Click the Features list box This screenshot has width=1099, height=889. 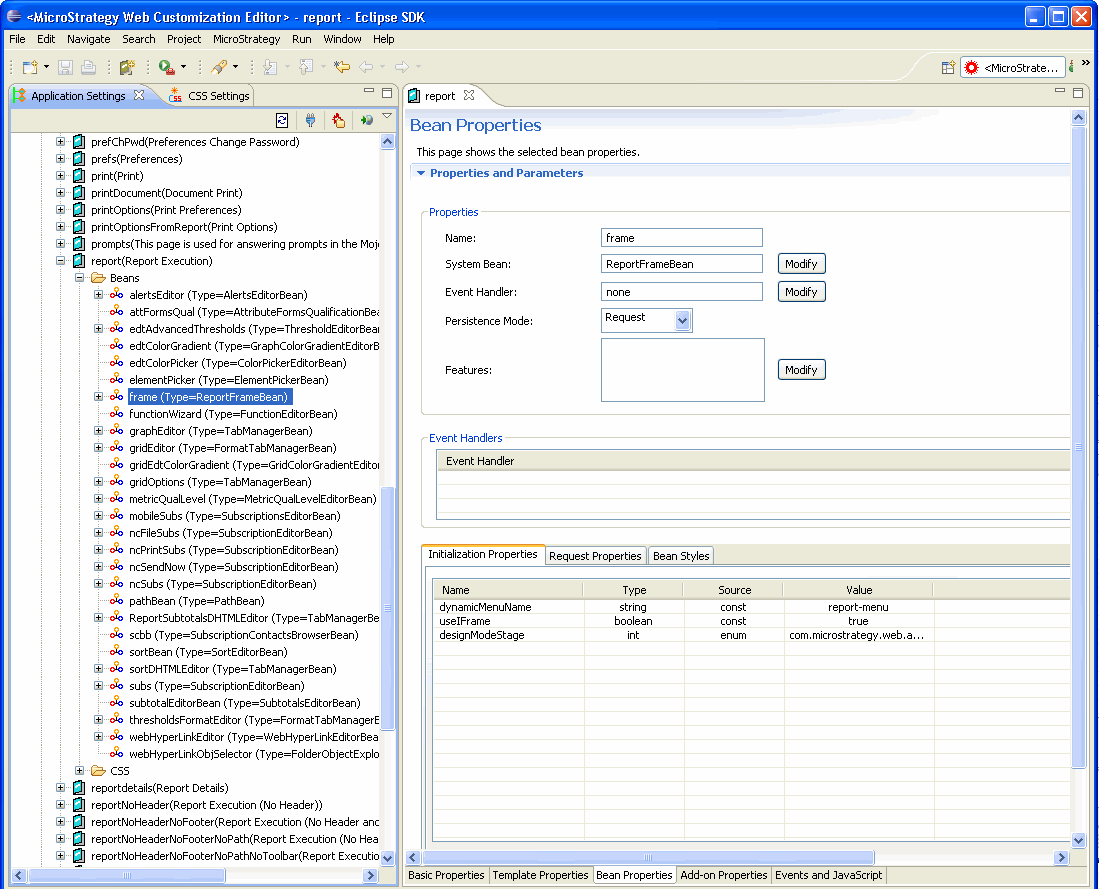point(683,369)
